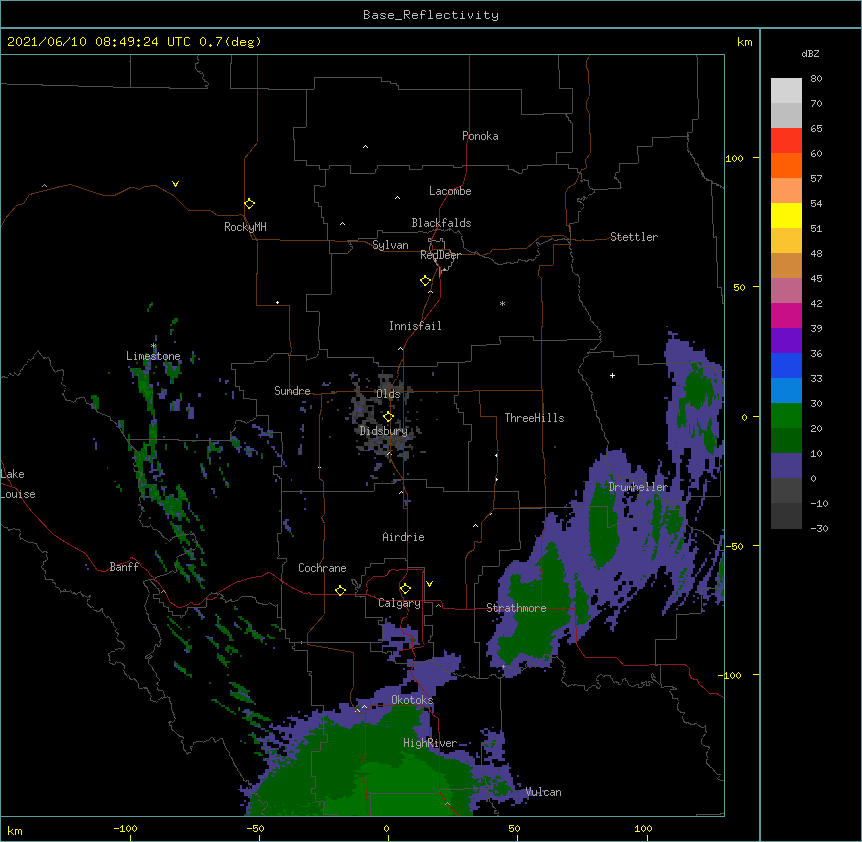The height and width of the screenshot is (842, 862).
Task: Select the purple swatch below 39 dBZ
Action: [x=786, y=341]
